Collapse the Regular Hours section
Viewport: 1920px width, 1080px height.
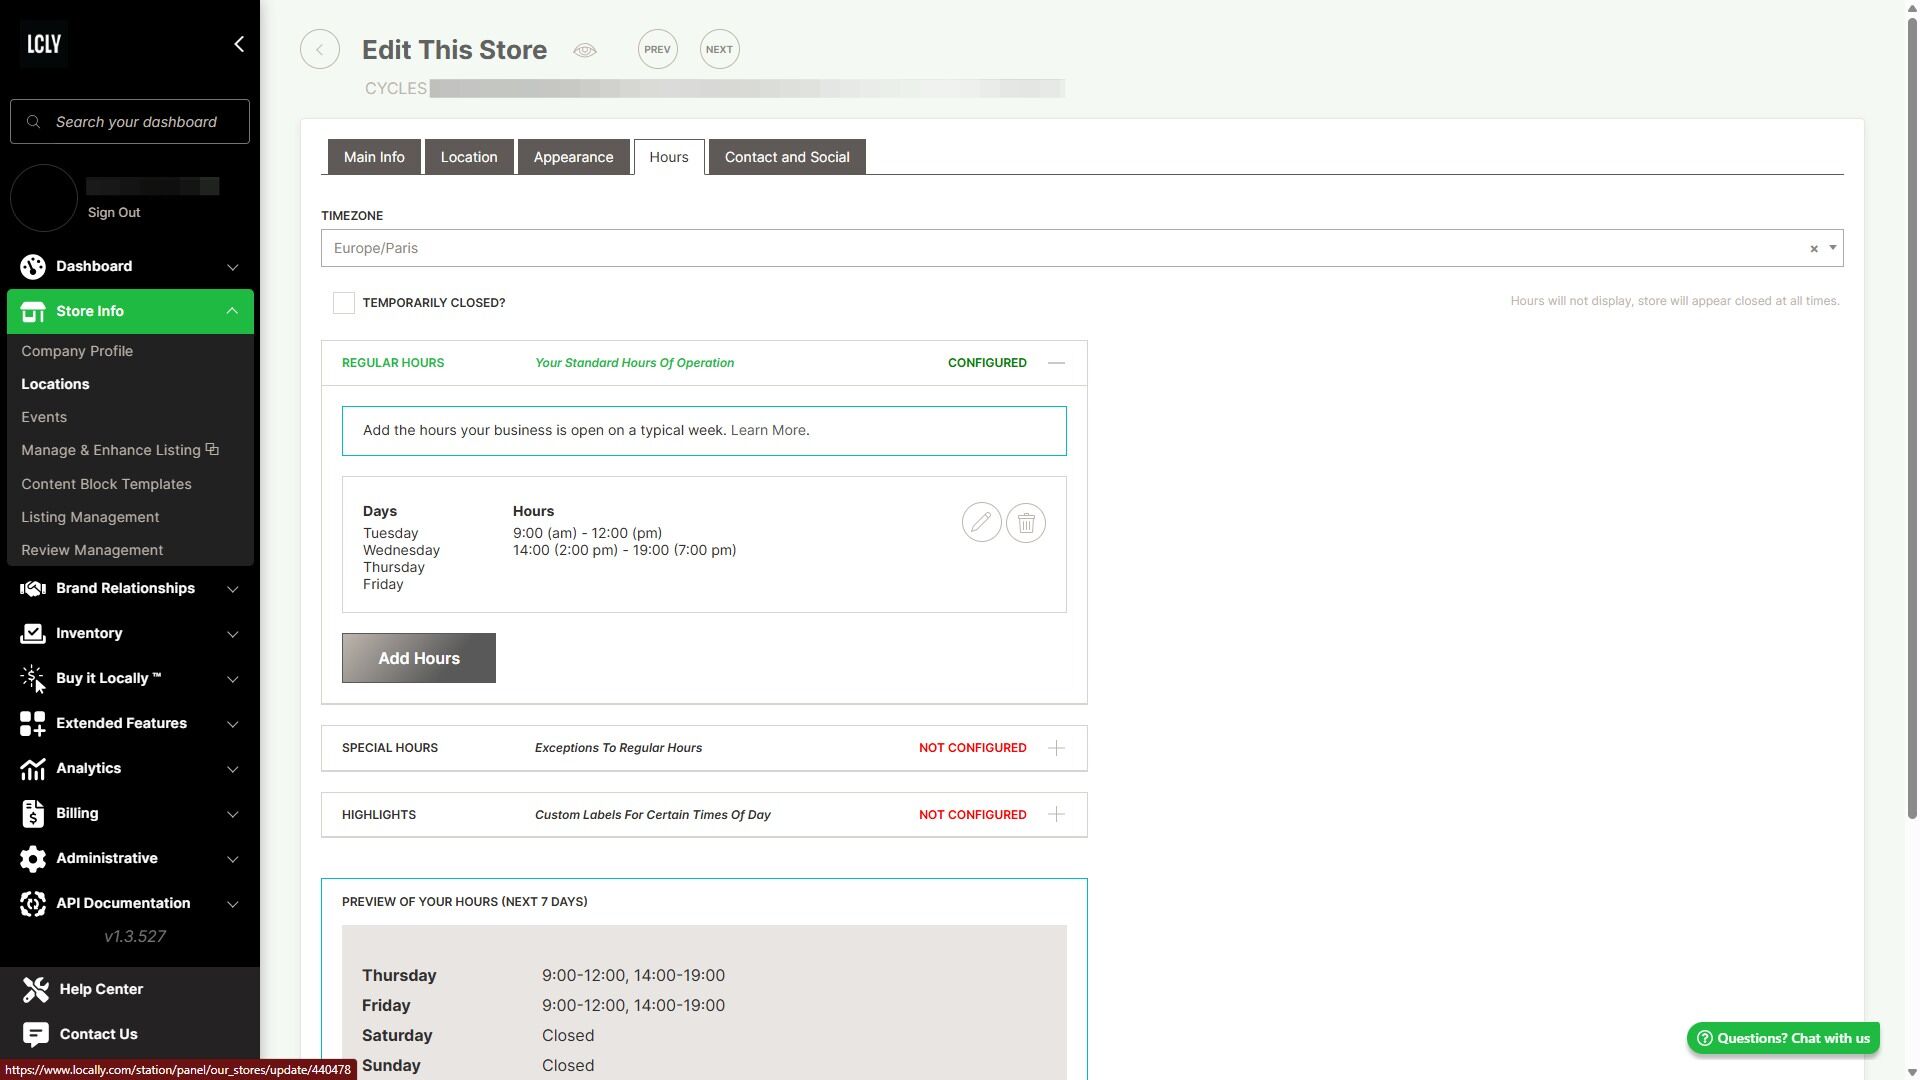click(1056, 363)
